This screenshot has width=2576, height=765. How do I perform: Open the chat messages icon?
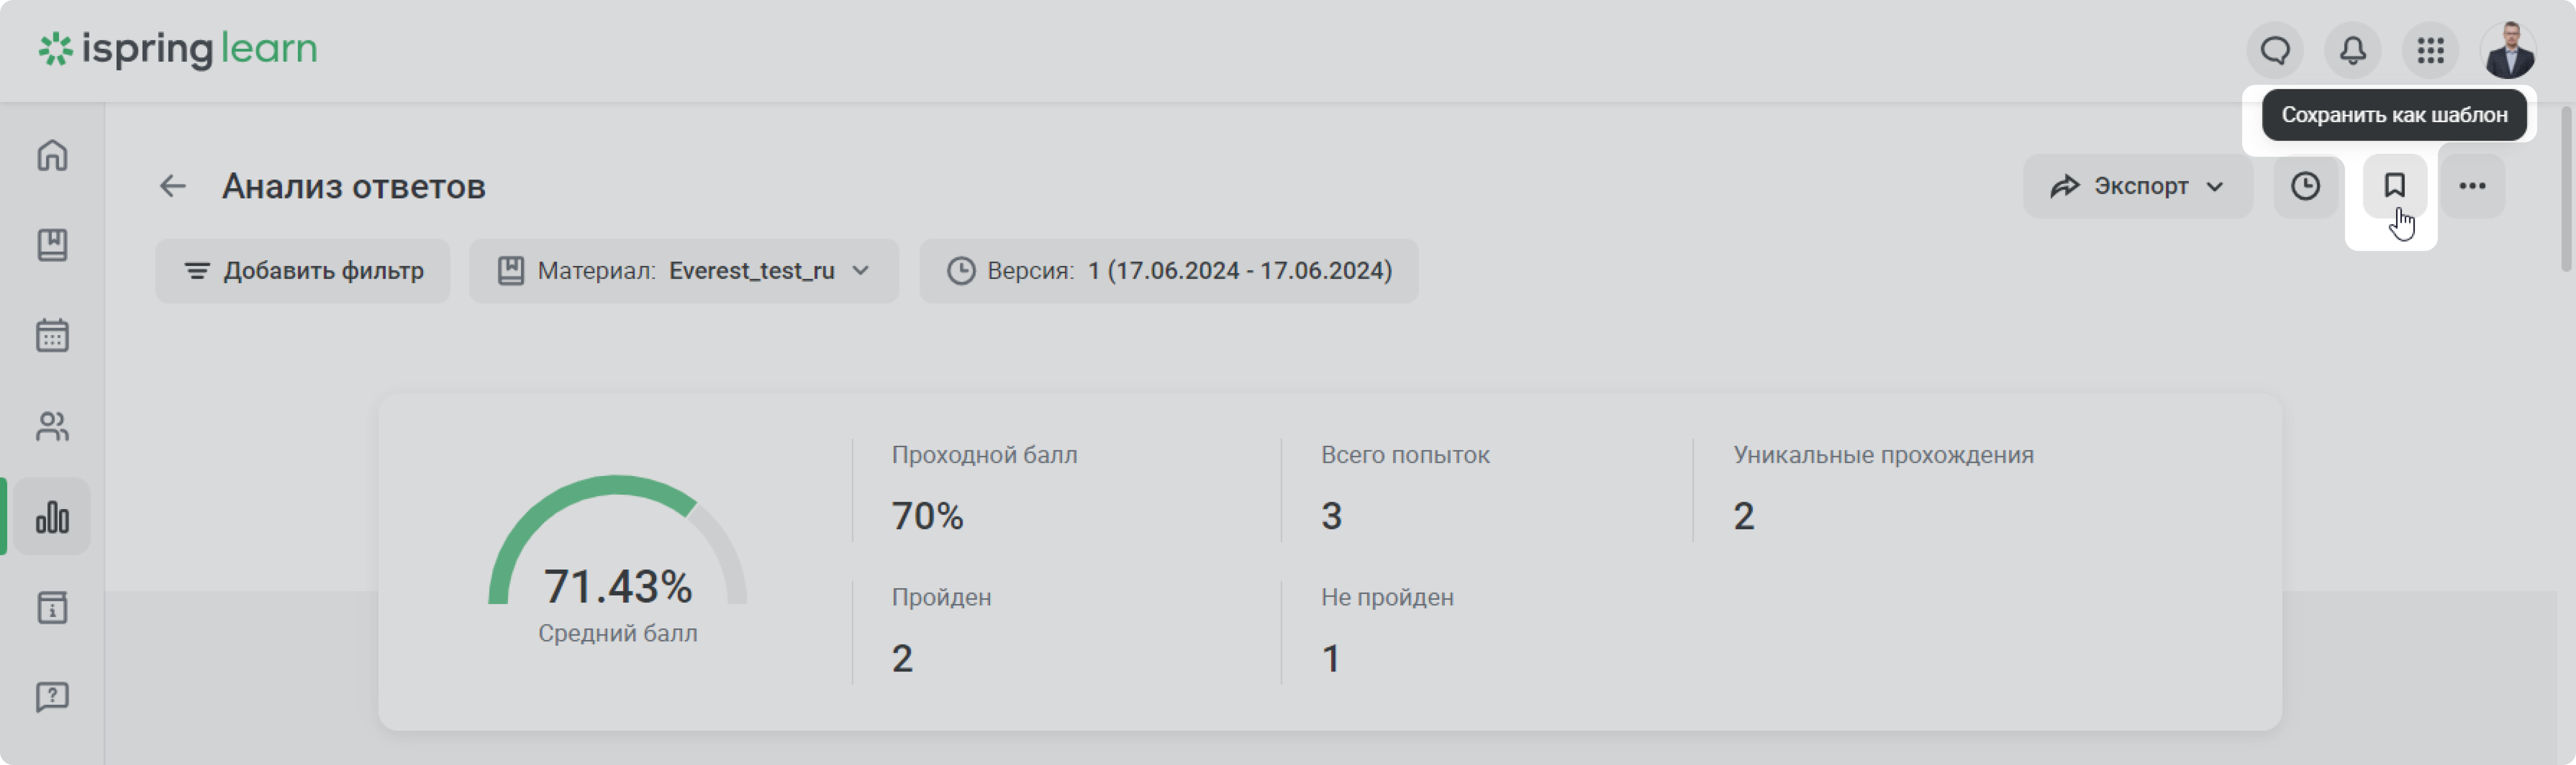point(2275,50)
